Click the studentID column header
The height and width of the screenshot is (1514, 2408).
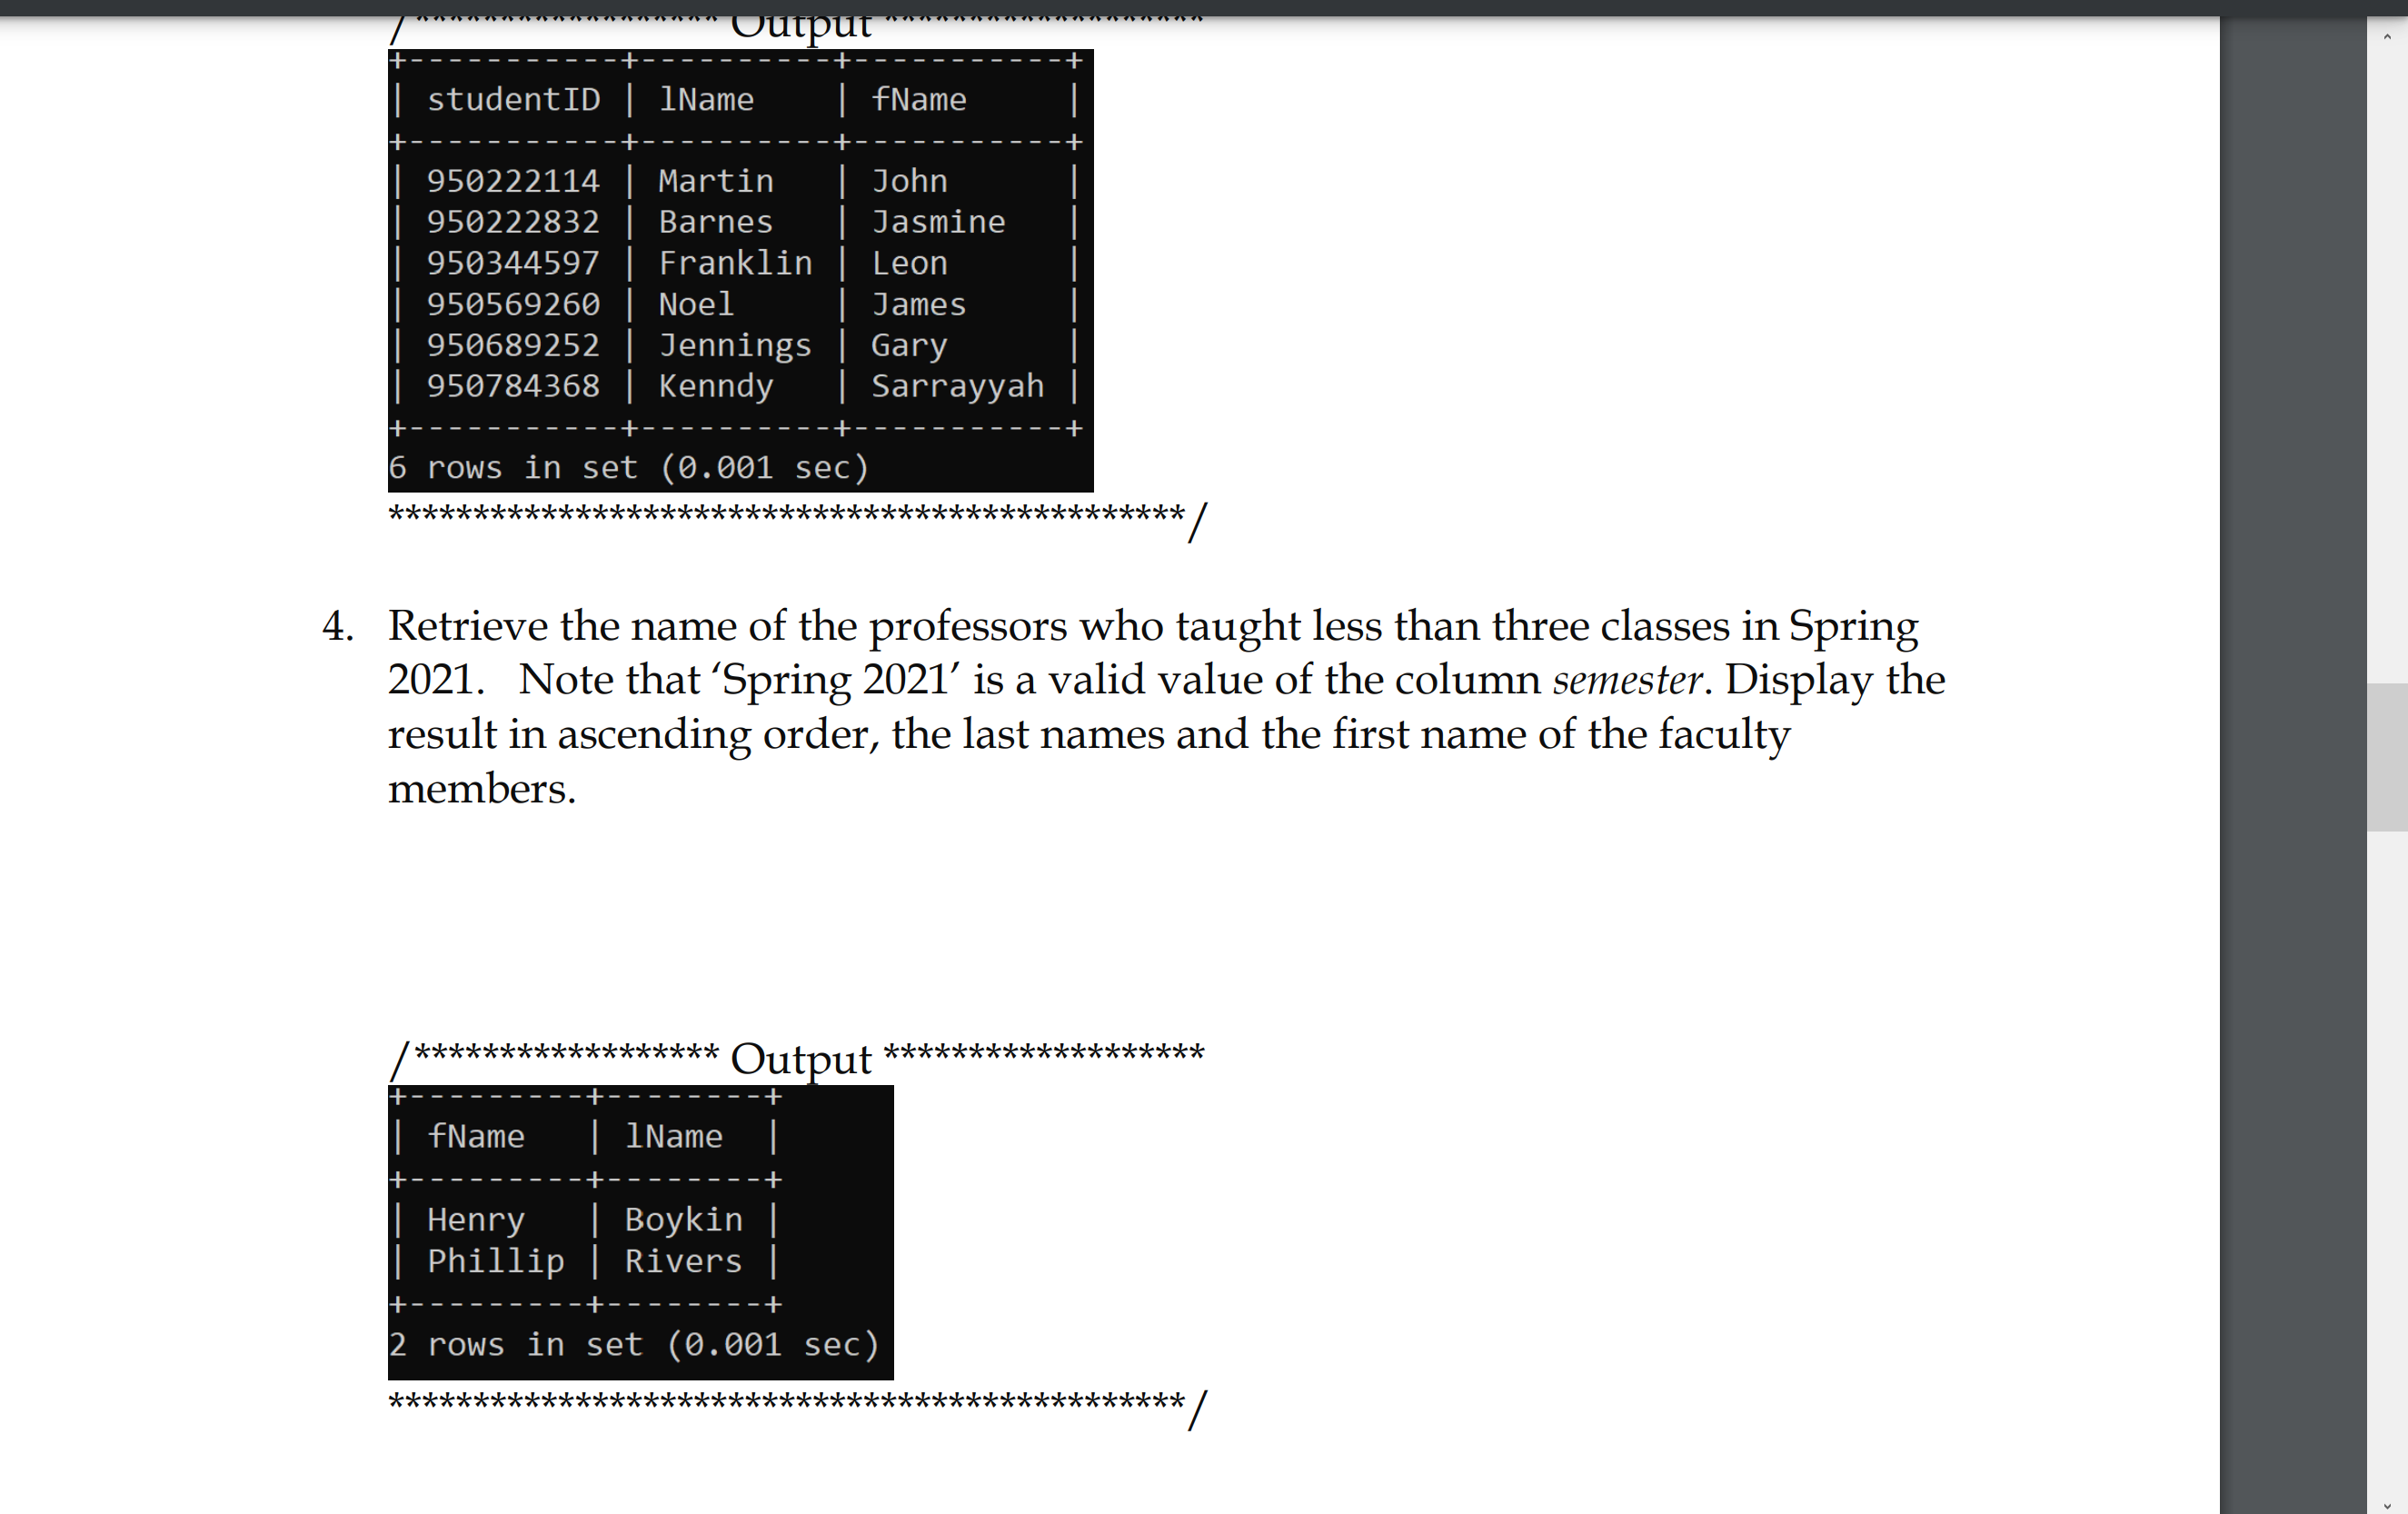tap(513, 100)
